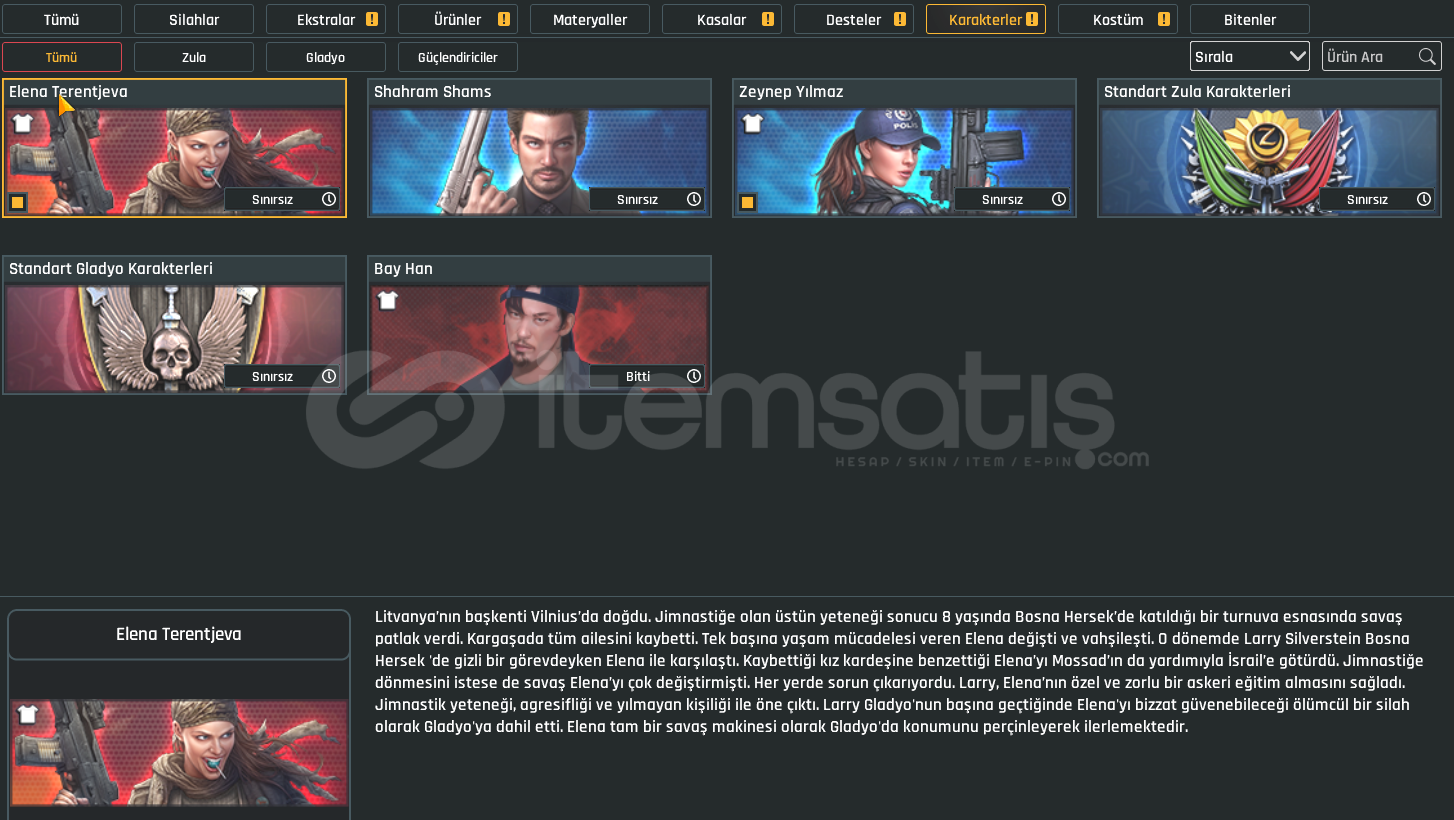Click the clock icon on Shahram Shams's card
The height and width of the screenshot is (820, 1454).
click(694, 199)
